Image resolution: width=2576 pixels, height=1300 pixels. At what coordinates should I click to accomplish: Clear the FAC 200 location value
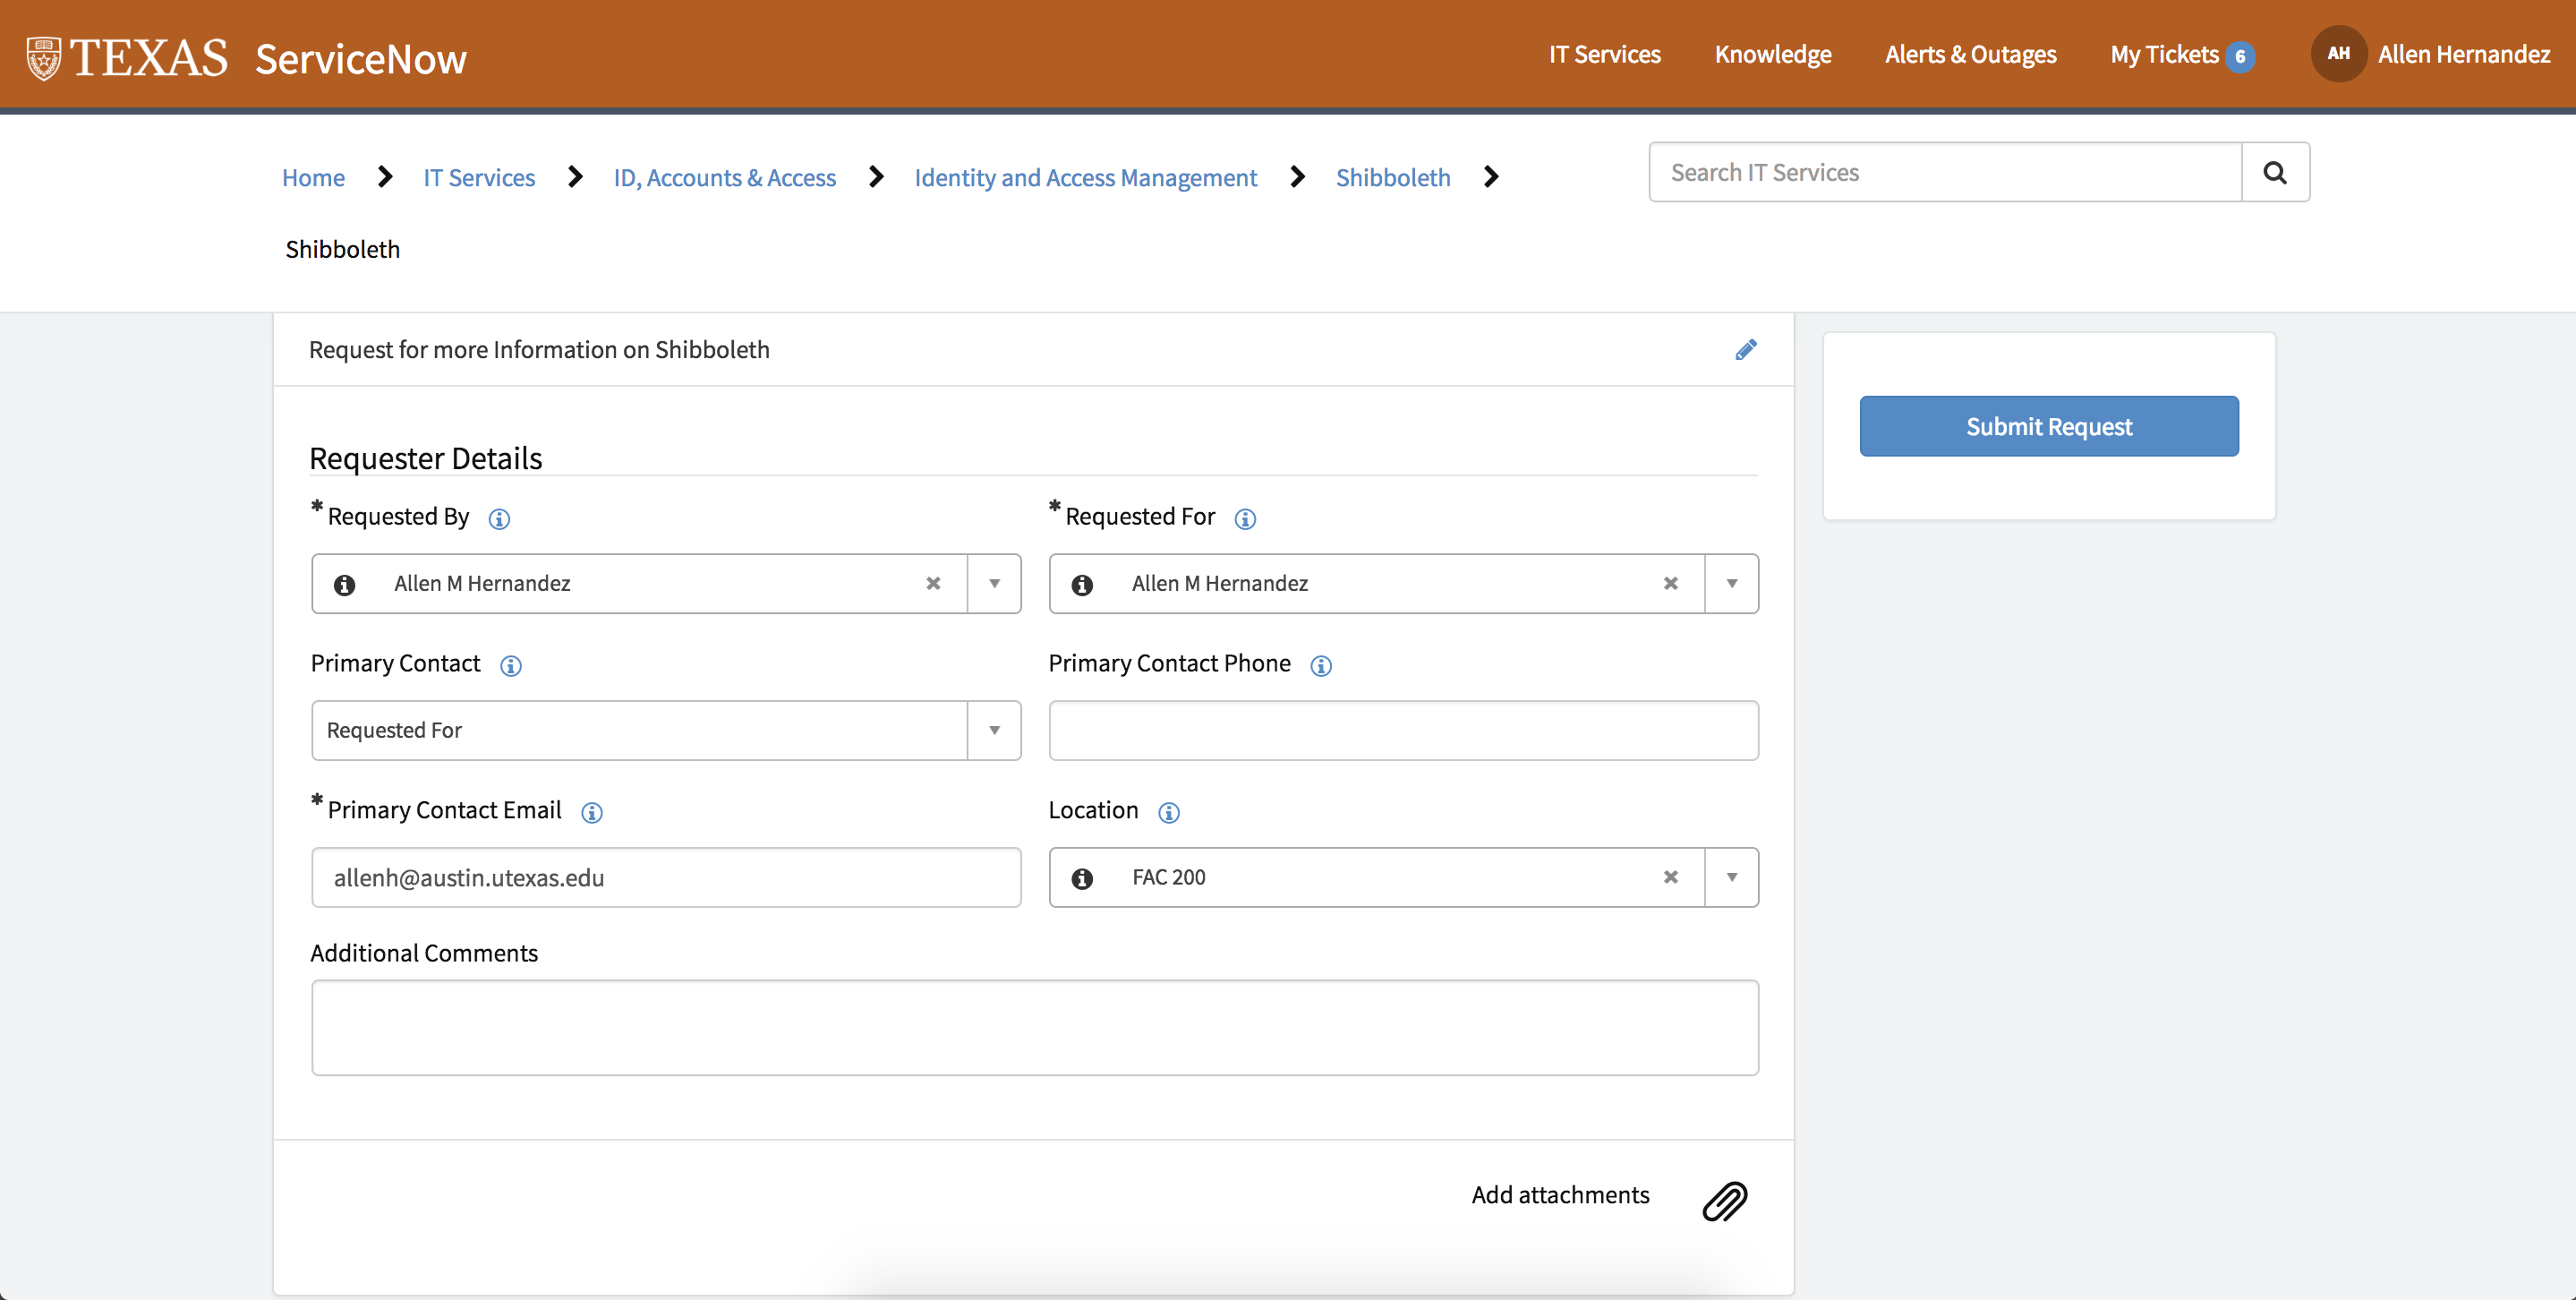[1670, 877]
